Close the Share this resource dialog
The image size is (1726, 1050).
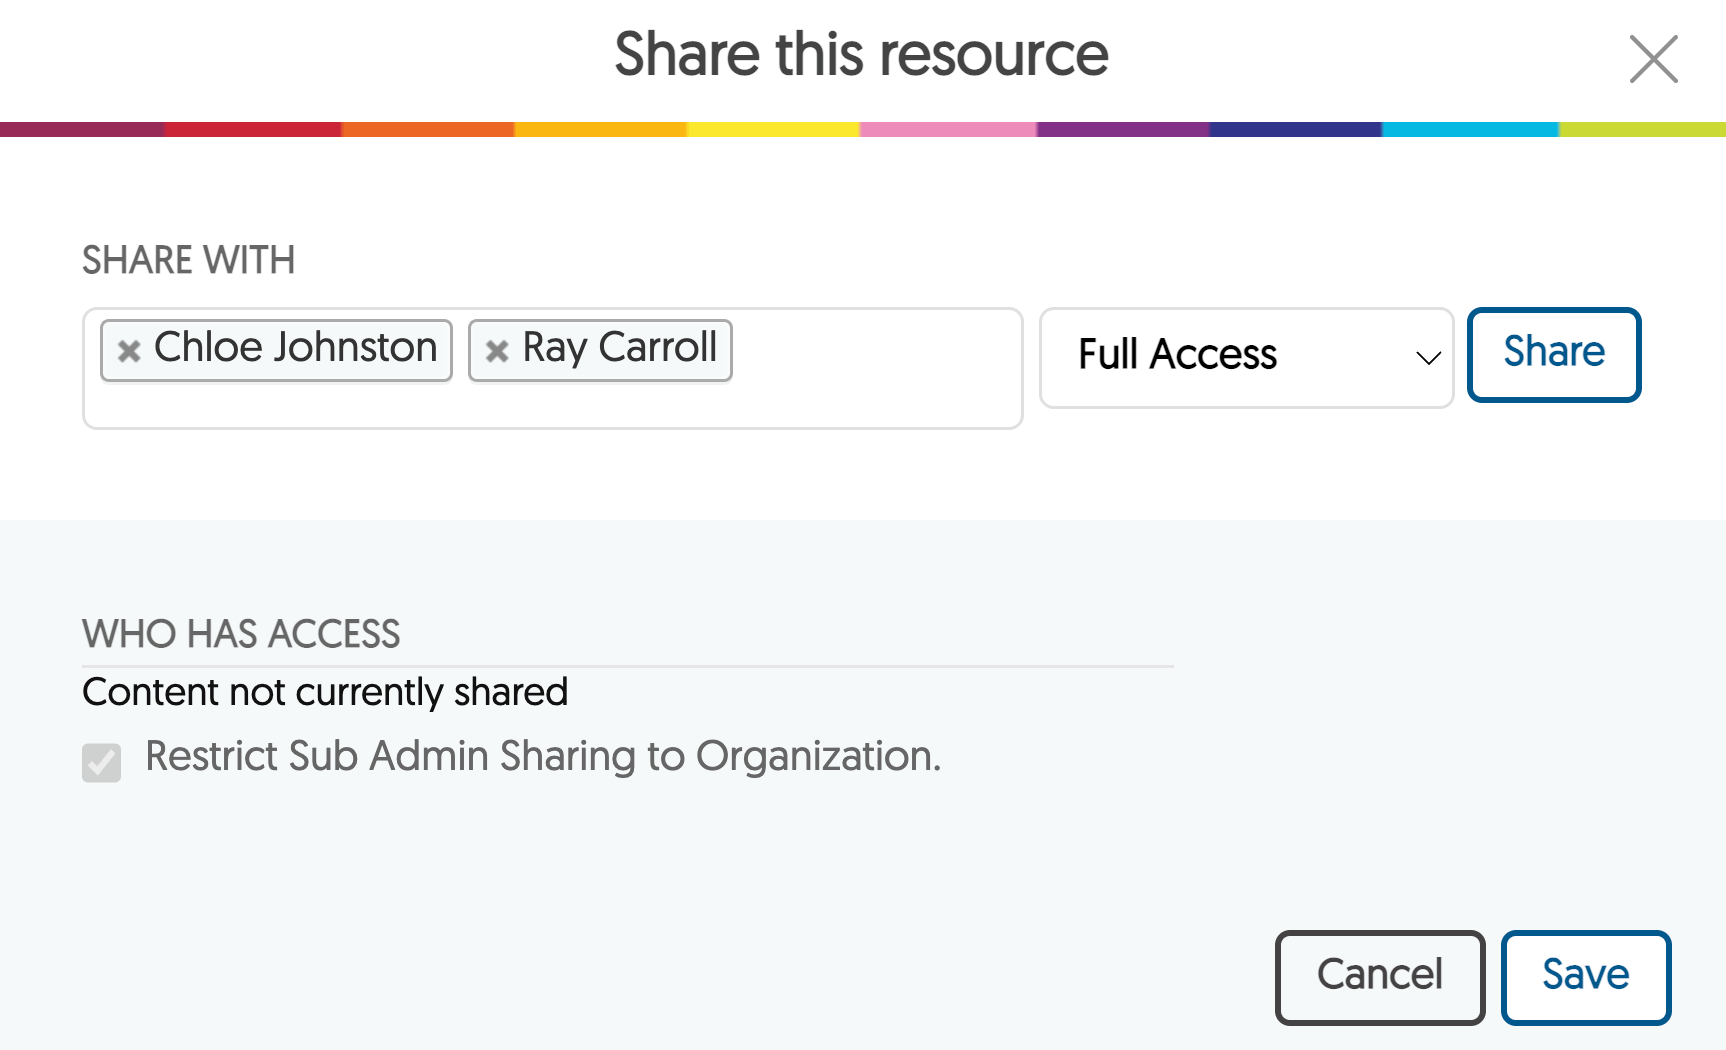(x=1653, y=59)
